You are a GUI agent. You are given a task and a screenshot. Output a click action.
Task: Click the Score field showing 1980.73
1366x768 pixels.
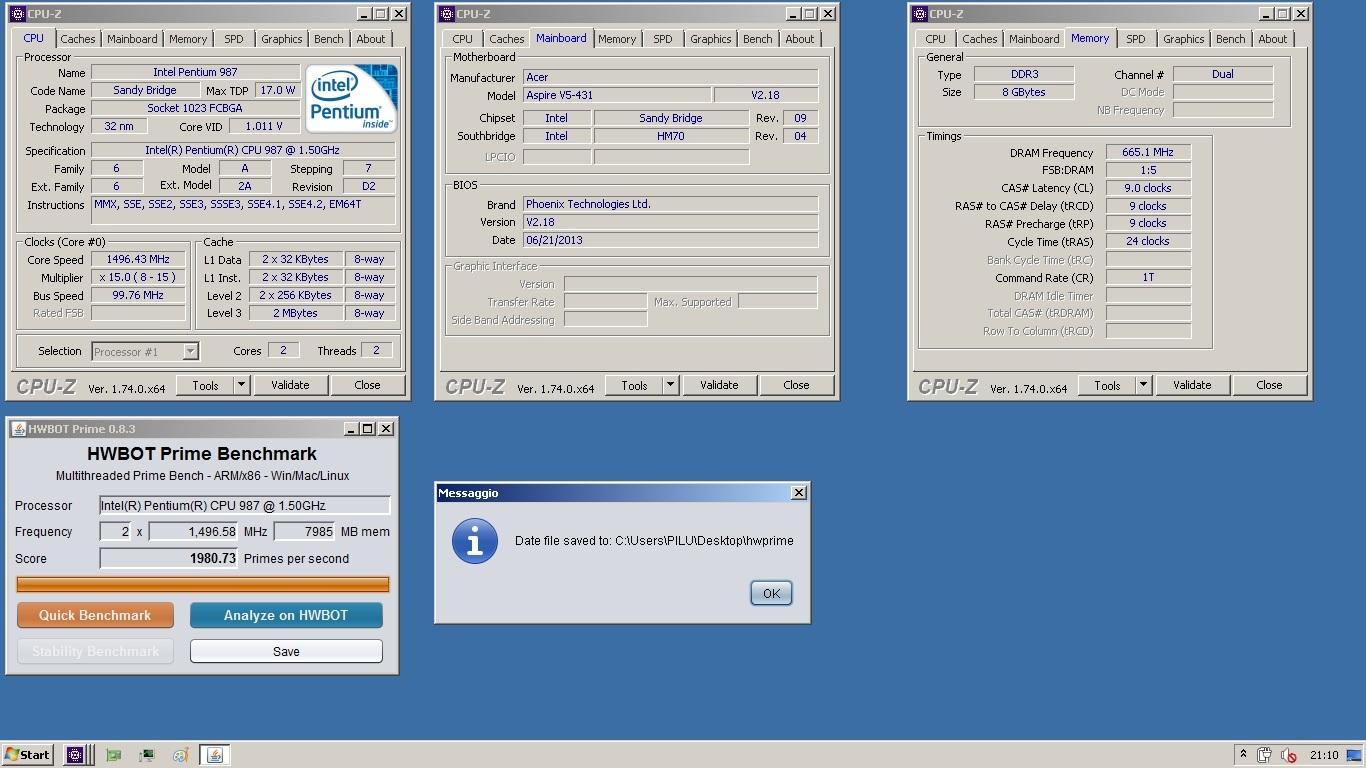(x=169, y=558)
